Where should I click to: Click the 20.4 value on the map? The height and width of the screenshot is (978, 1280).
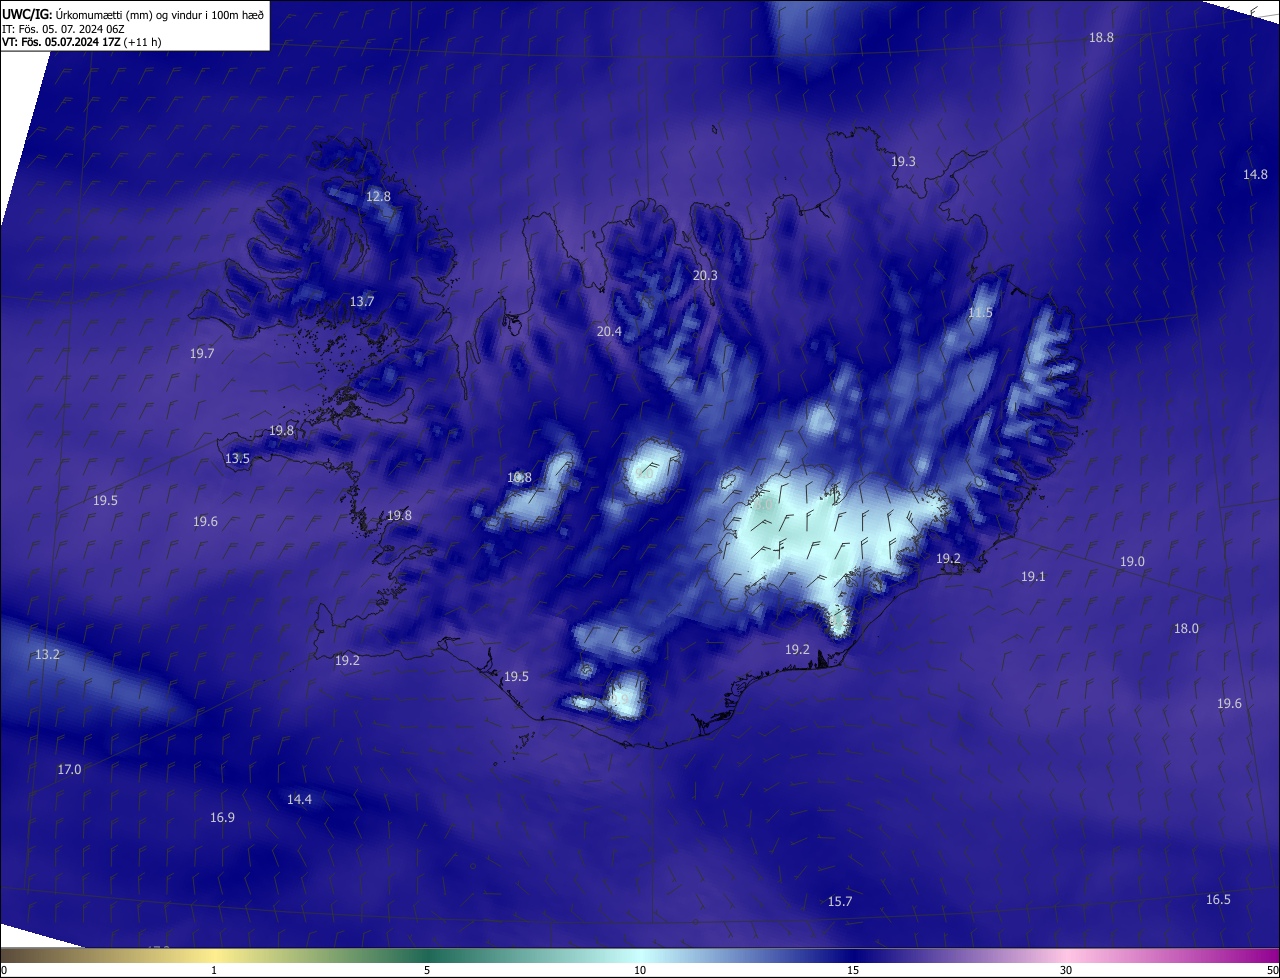point(609,331)
